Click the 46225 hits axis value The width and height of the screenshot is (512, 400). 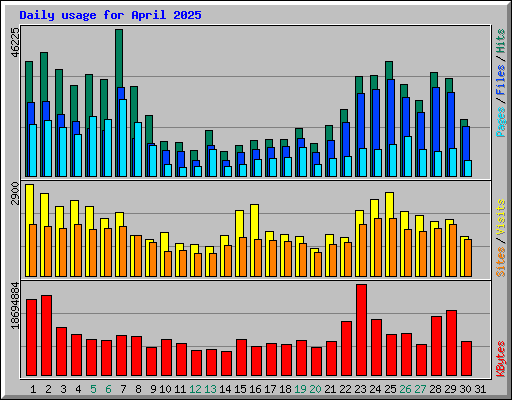tap(15, 42)
